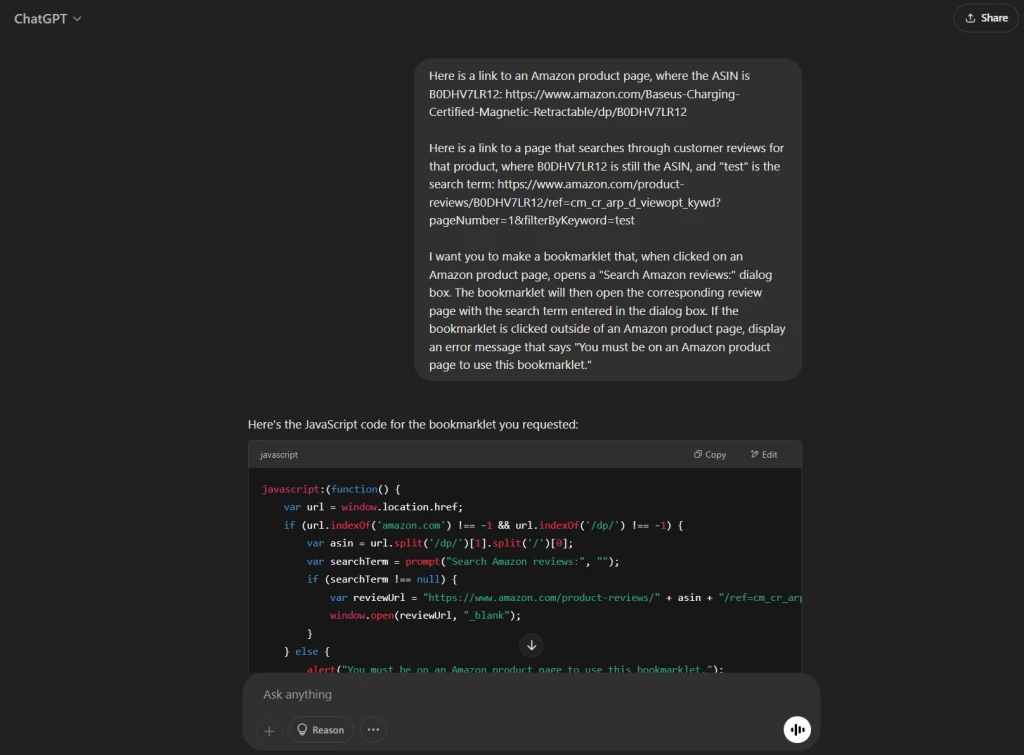
Task: Click Edit on the code block
Action: 763,454
